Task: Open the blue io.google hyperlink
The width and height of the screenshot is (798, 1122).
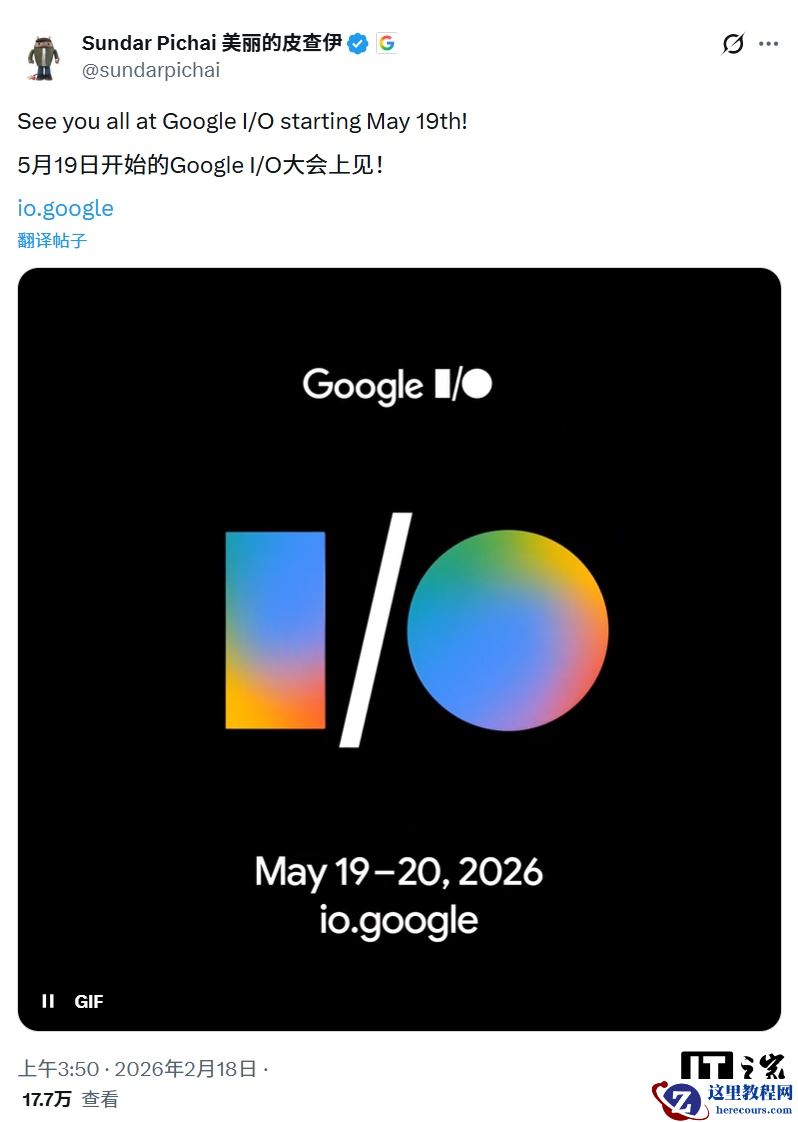Action: [x=65, y=208]
